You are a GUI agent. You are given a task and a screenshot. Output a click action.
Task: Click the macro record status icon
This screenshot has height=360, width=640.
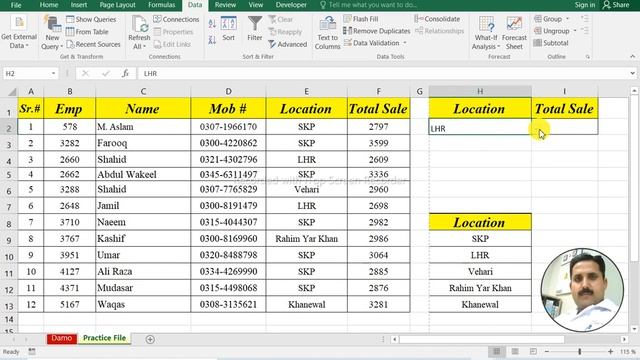[x=32, y=351]
